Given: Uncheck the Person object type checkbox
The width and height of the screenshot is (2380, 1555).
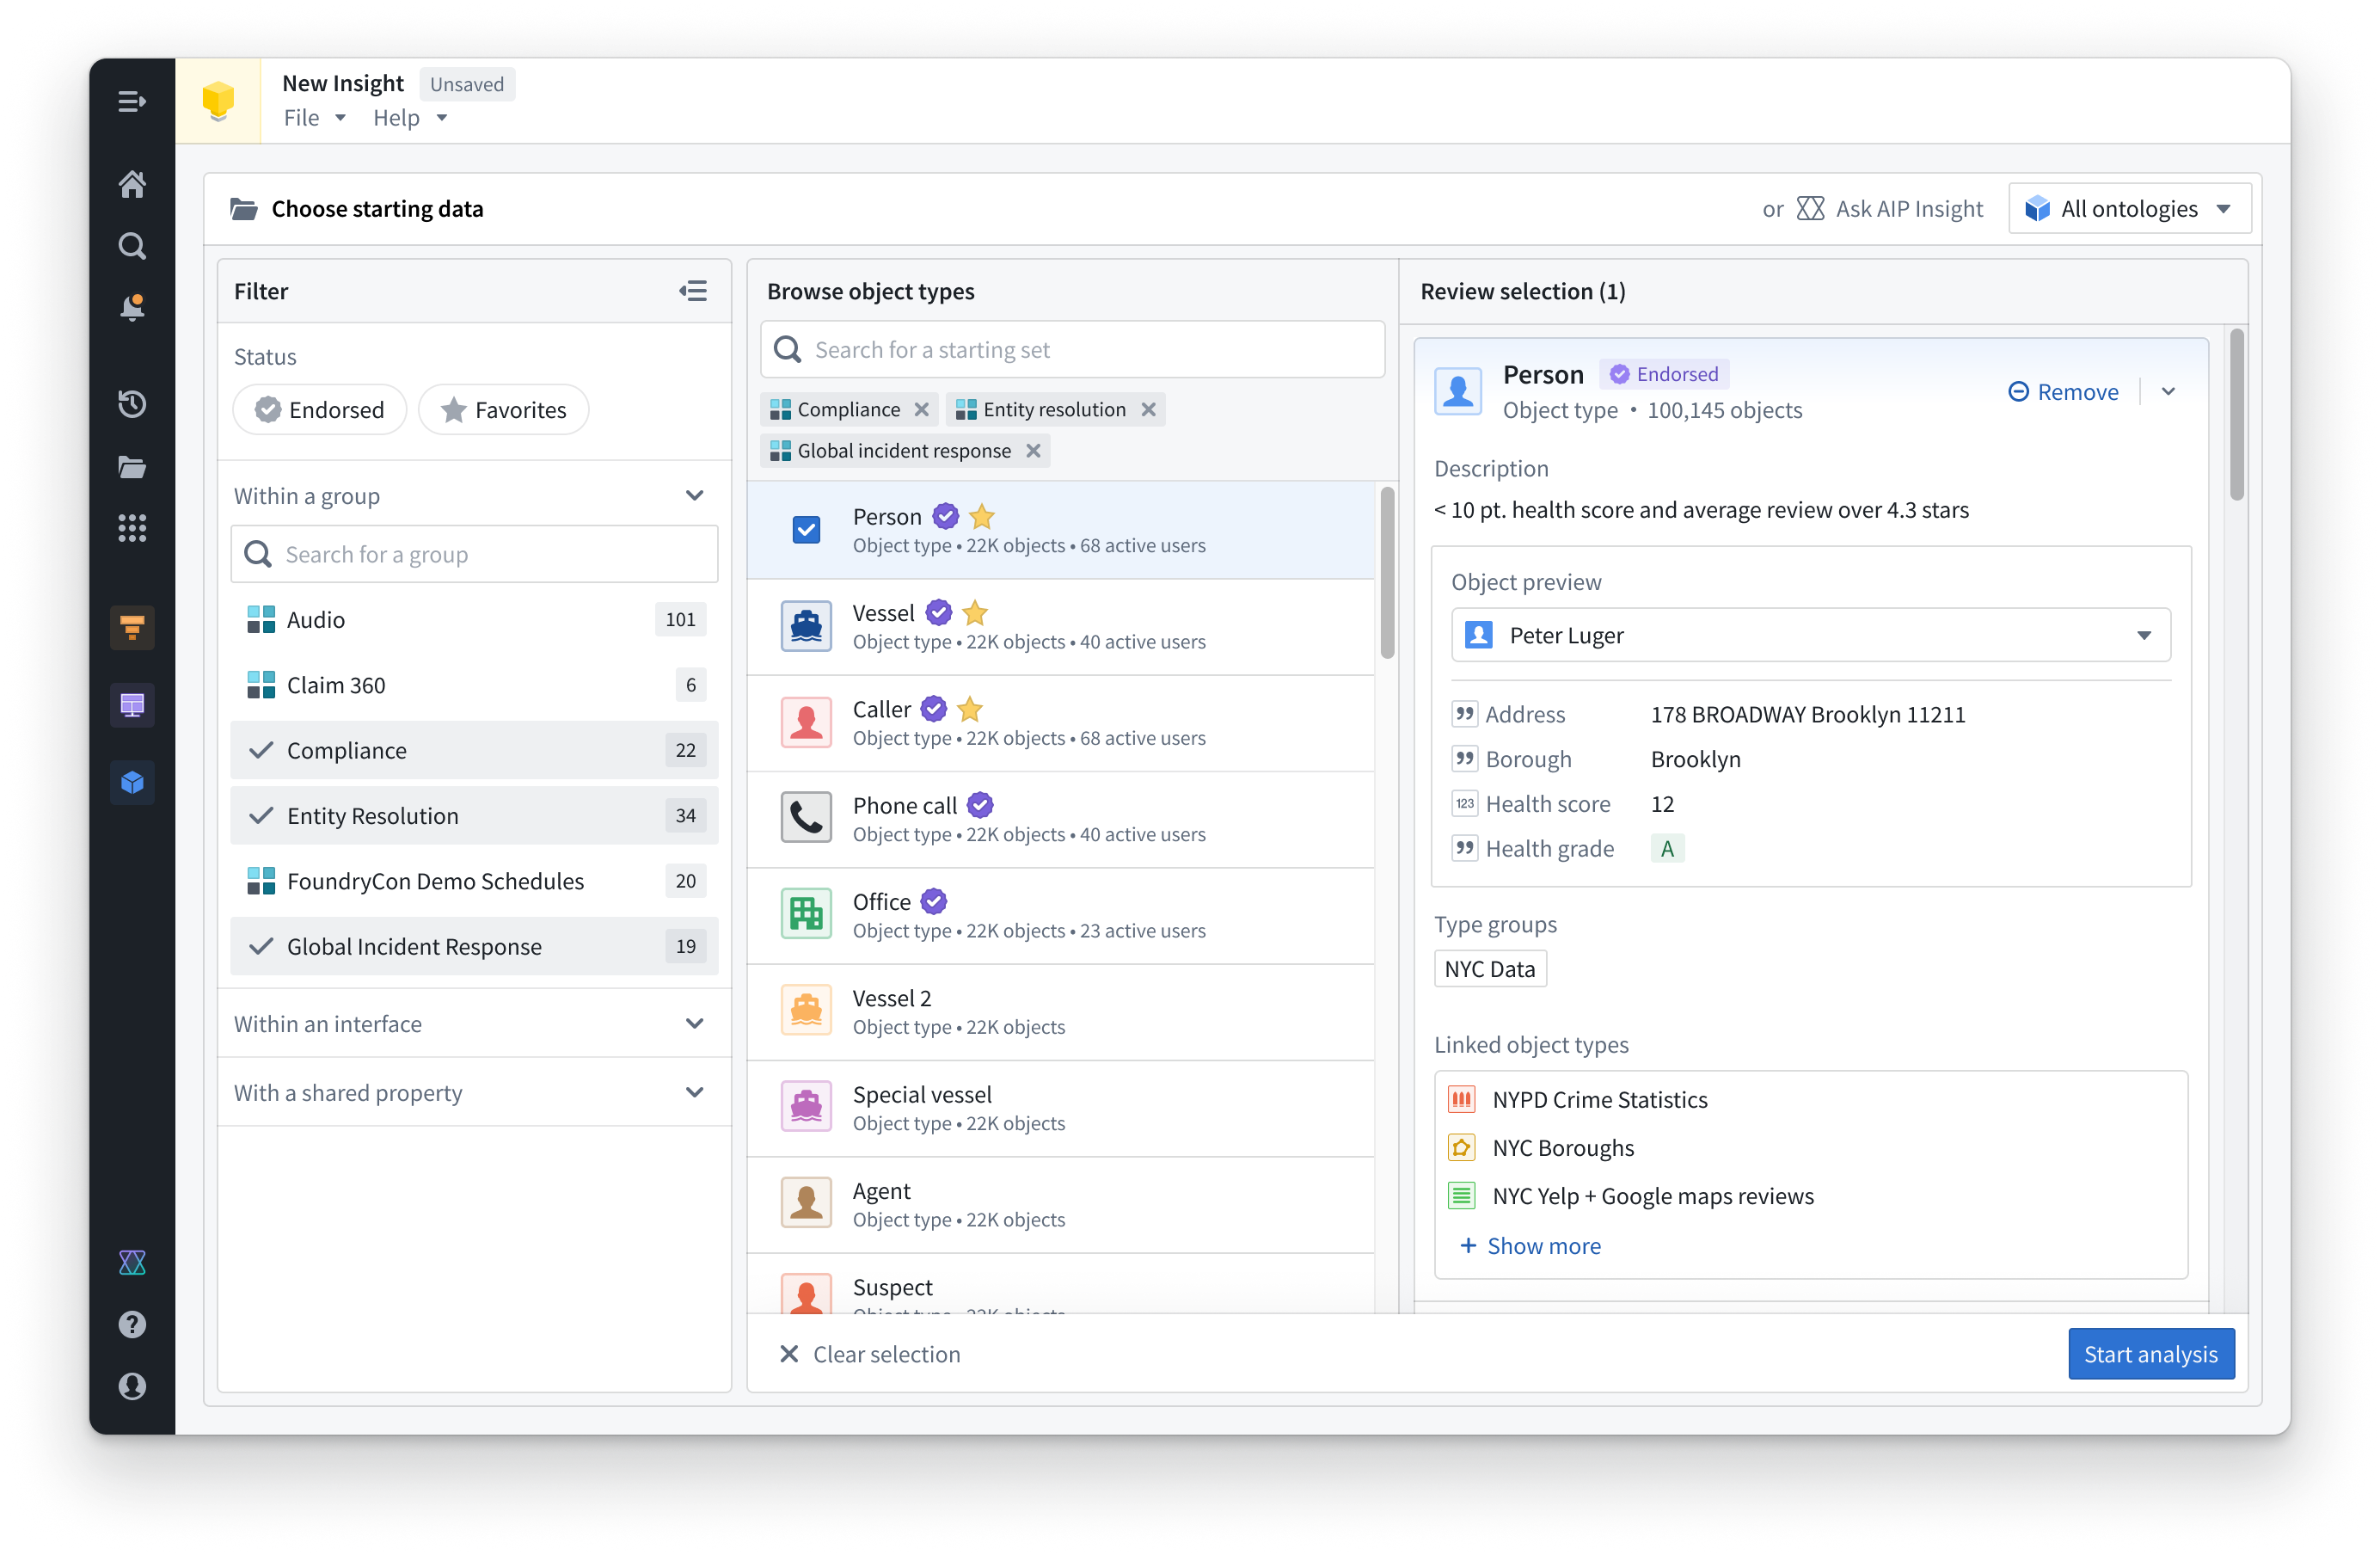Looking at the screenshot, I should click(806, 530).
